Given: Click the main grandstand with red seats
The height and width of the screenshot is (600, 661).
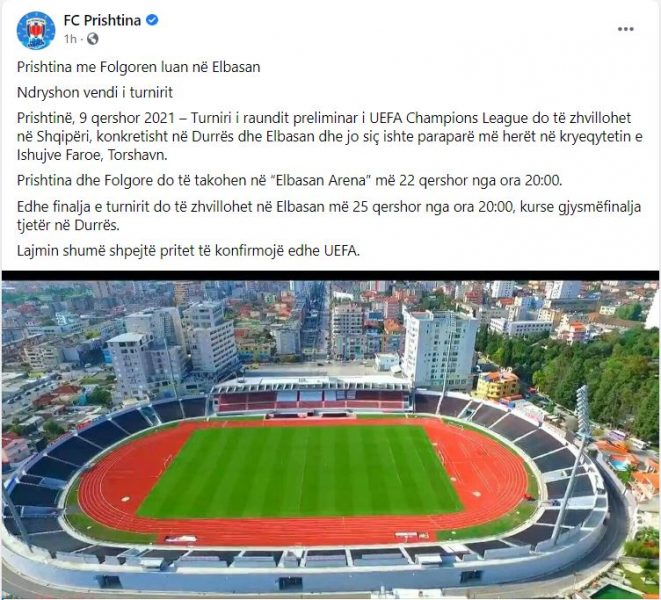Looking at the screenshot, I should pos(311,396).
